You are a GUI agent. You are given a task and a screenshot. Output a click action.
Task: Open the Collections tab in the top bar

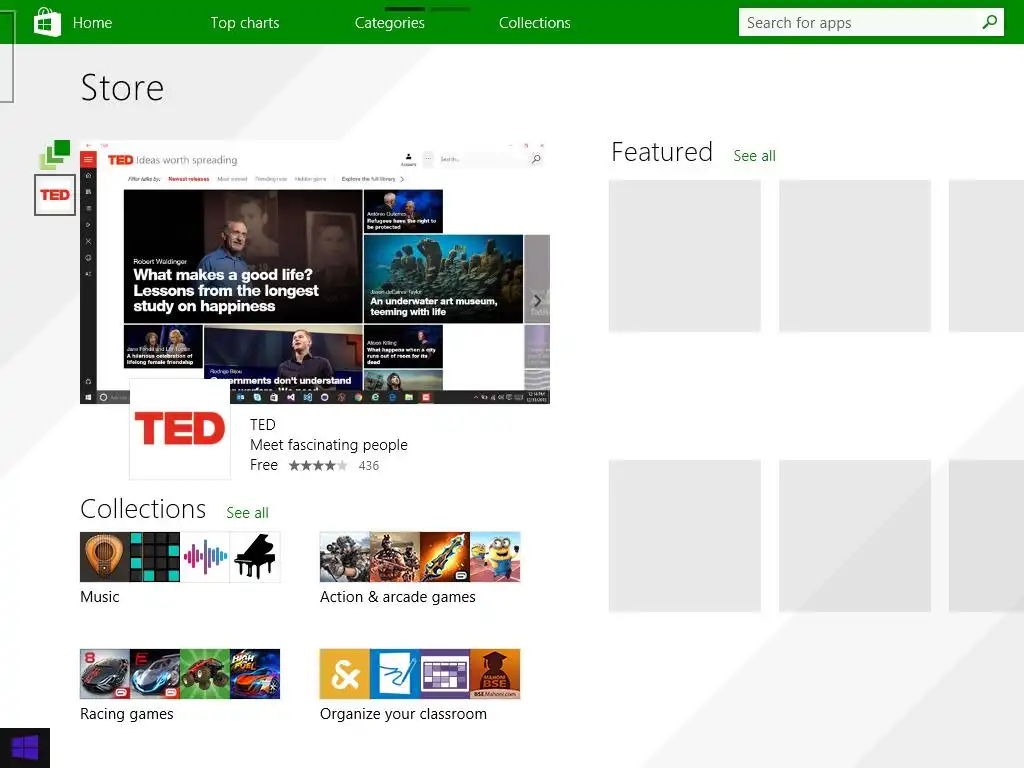534,23
